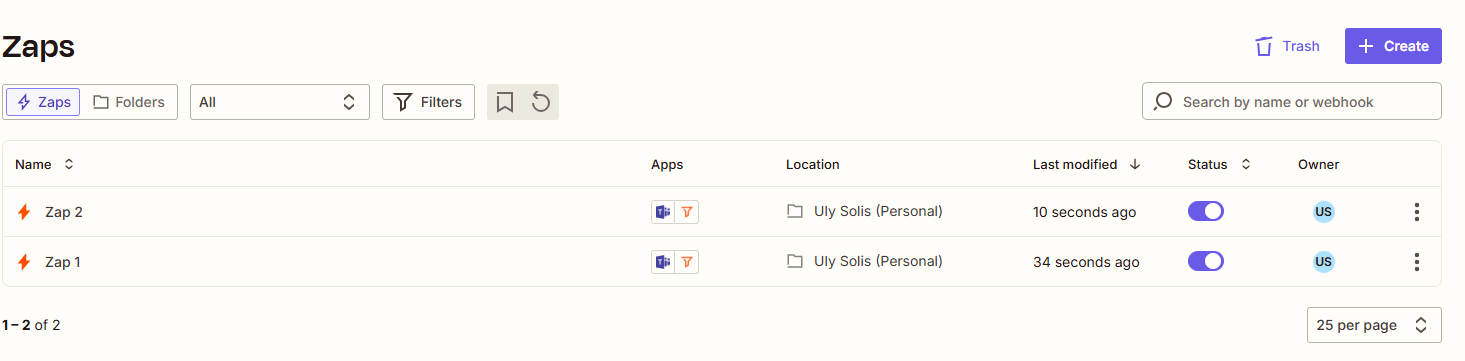Open the Trash bin
Image resolution: width=1465 pixels, height=361 pixels.
click(1287, 46)
